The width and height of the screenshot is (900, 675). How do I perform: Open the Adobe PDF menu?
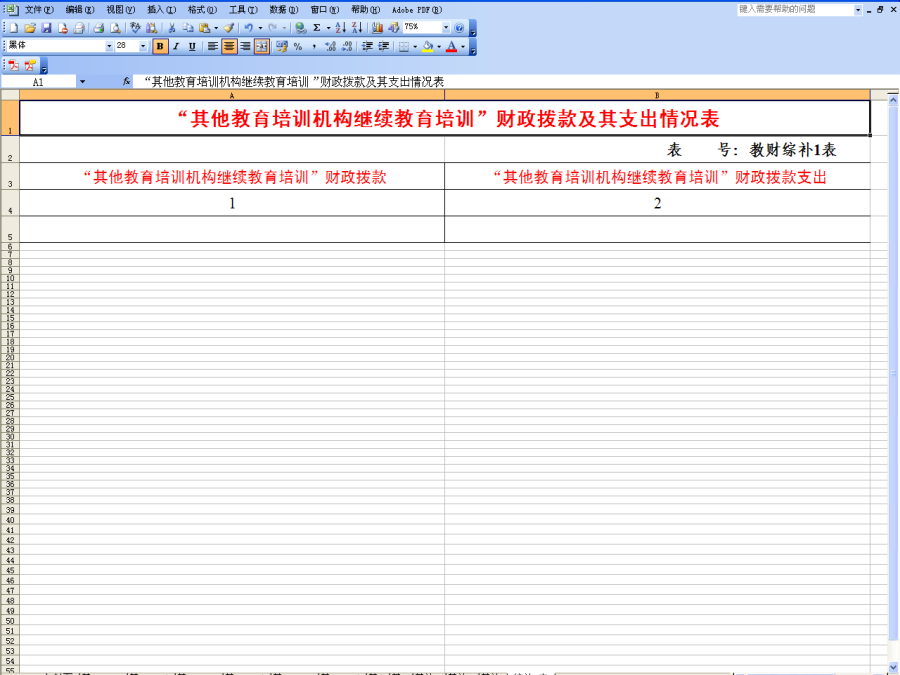[417, 10]
